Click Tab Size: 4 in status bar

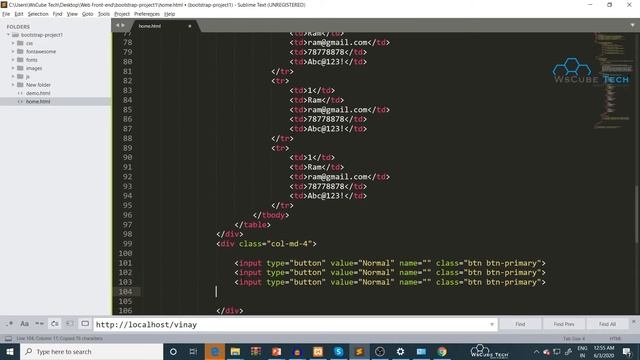click(x=574, y=338)
